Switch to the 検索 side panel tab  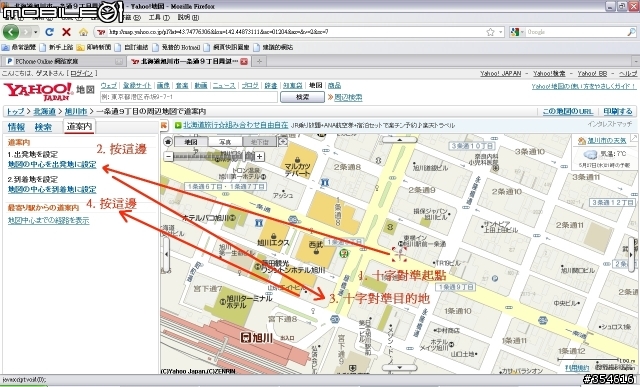[43, 127]
